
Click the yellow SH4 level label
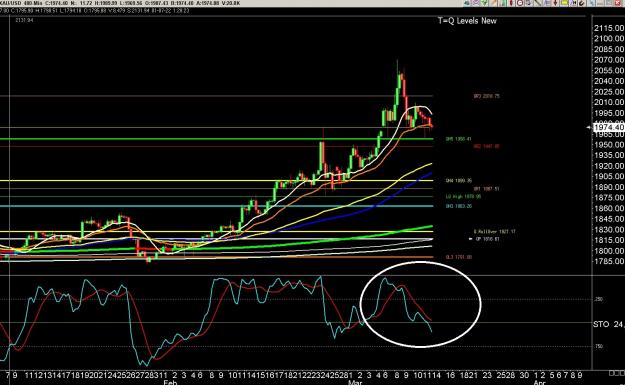tap(458, 181)
